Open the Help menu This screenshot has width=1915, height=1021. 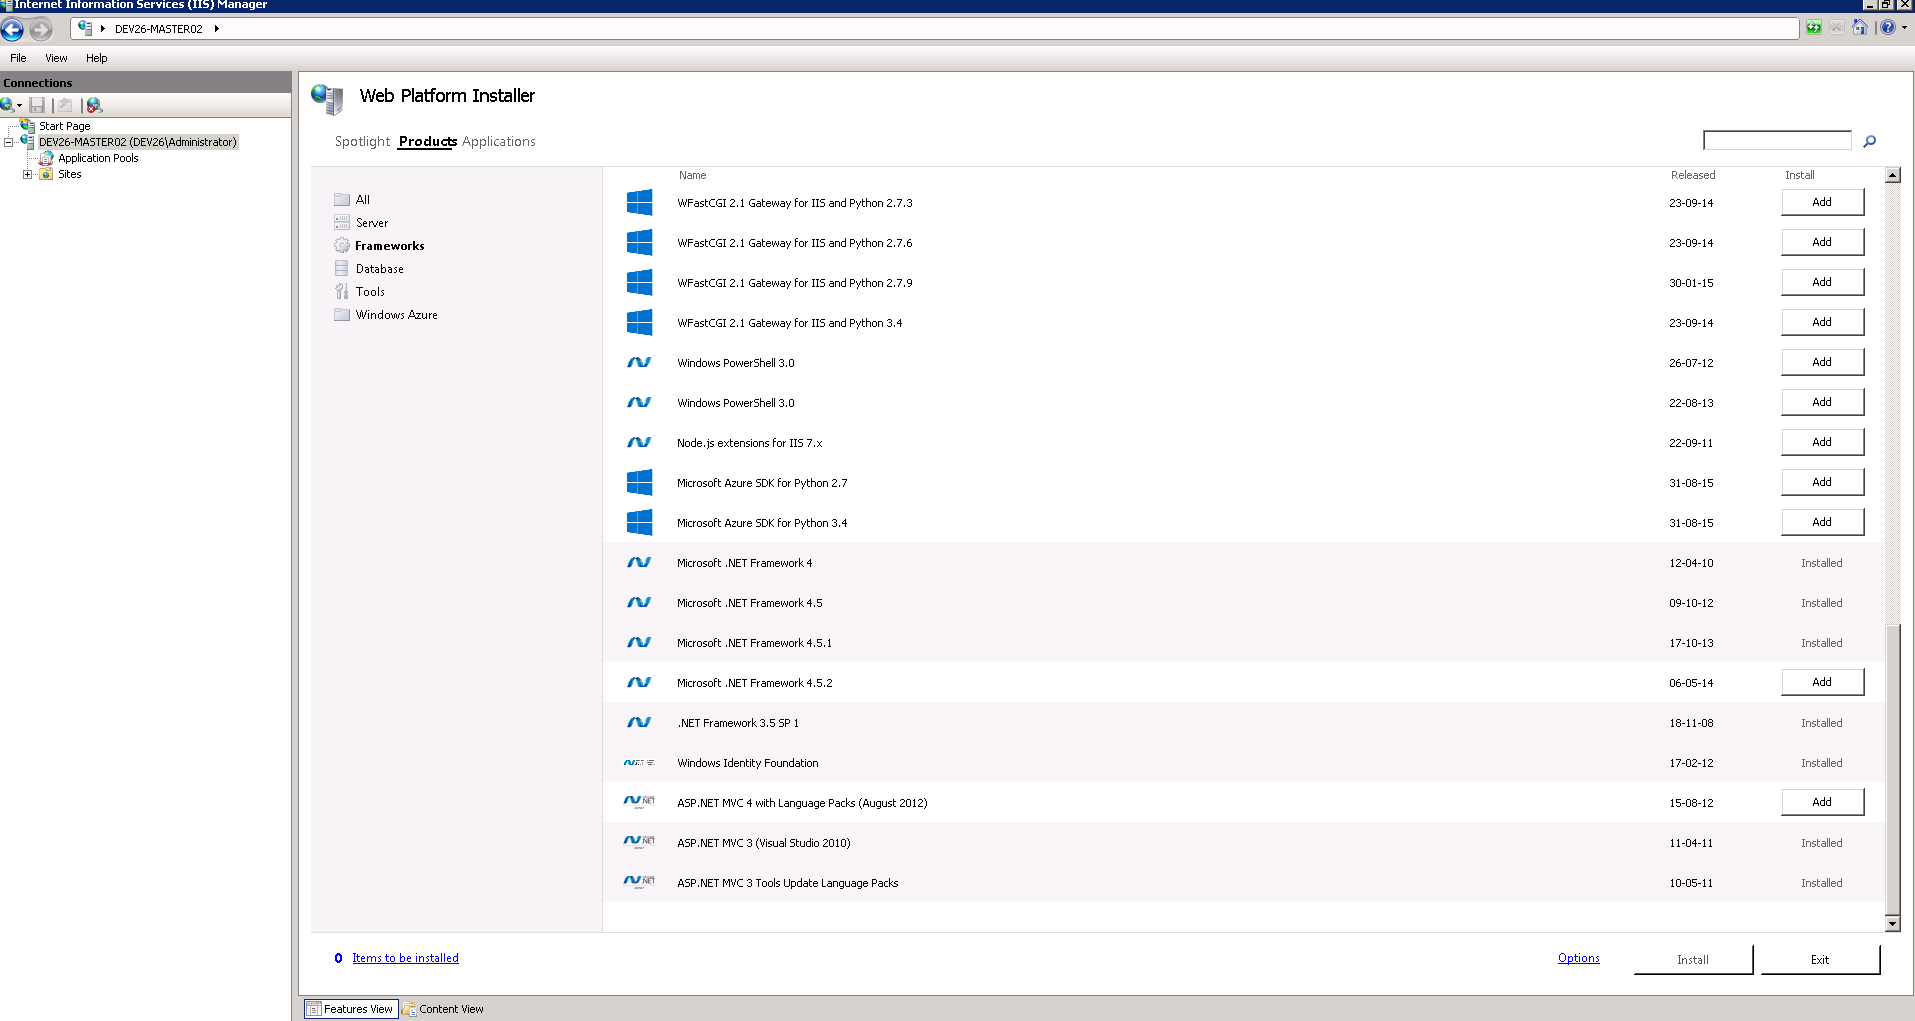pos(96,58)
